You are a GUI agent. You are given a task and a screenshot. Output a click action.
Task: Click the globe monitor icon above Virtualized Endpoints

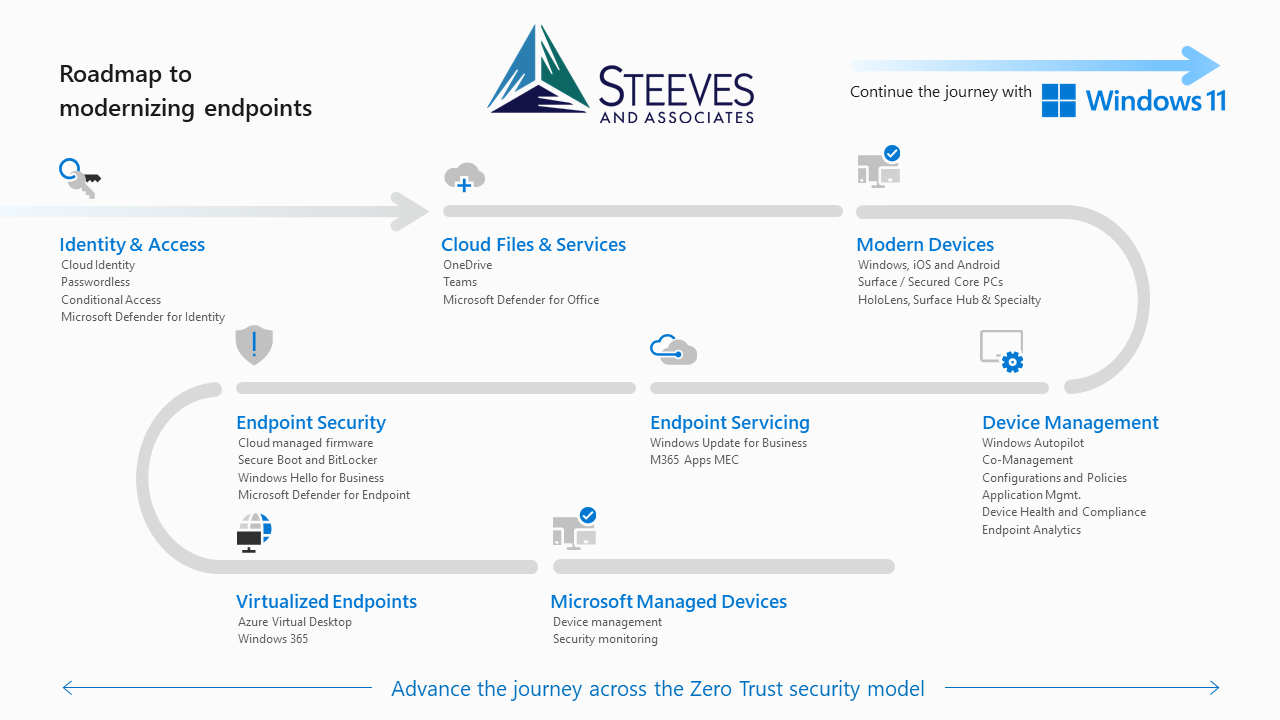coord(254,533)
